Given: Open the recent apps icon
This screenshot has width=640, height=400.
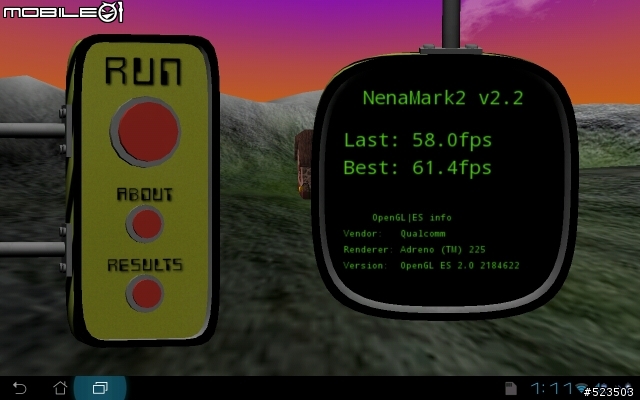Looking at the screenshot, I should [x=100, y=387].
